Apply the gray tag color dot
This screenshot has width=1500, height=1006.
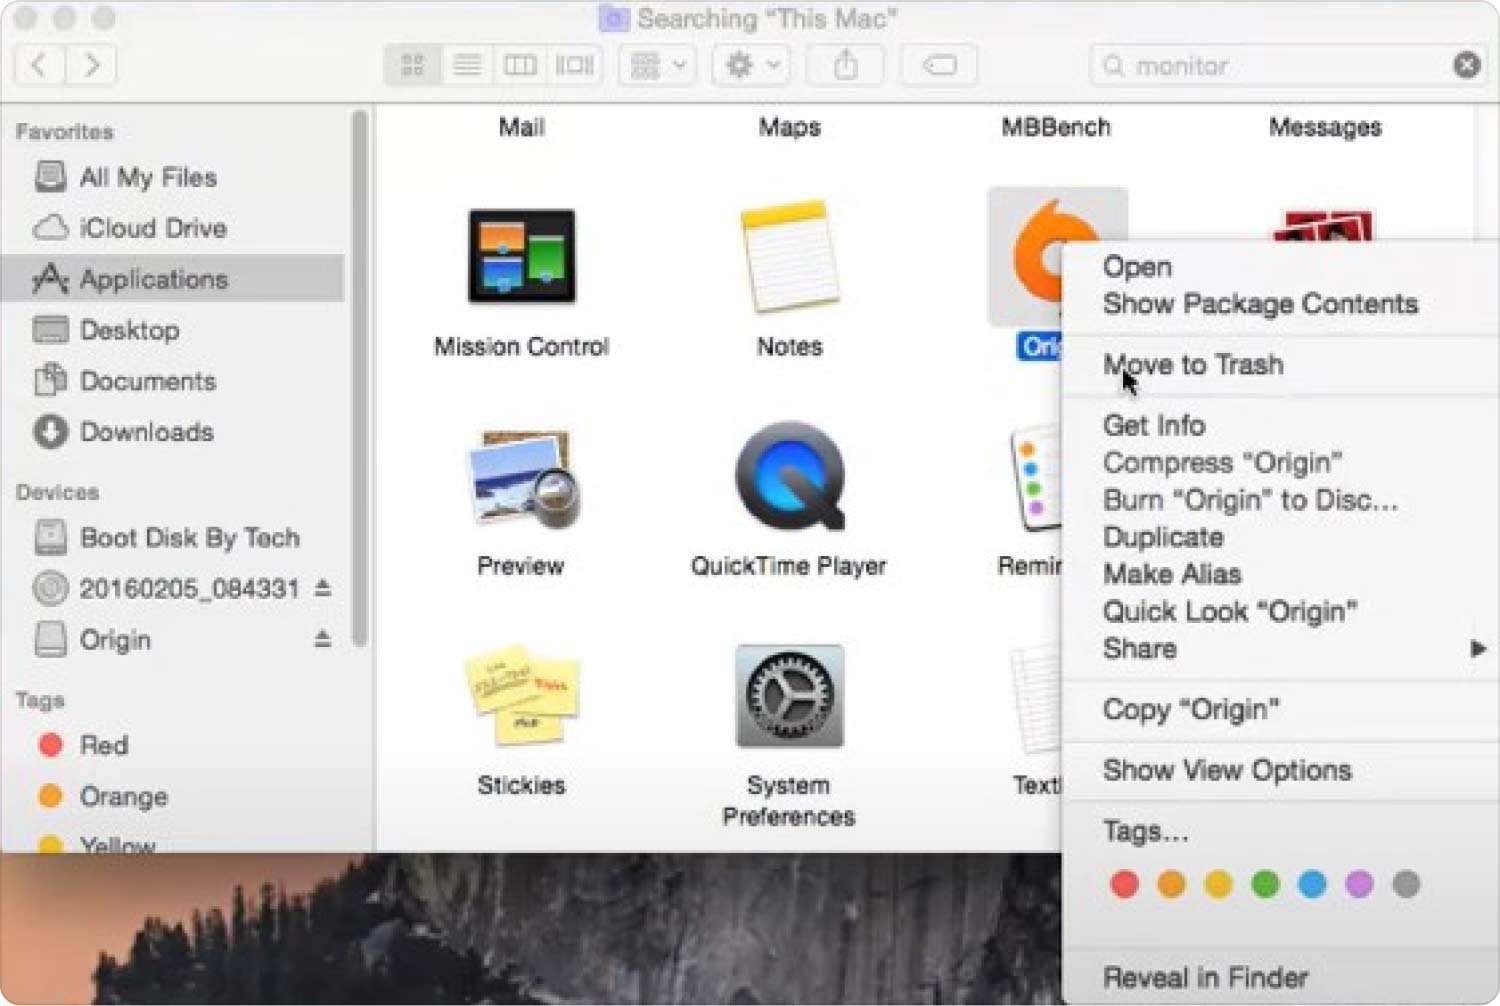1406,884
